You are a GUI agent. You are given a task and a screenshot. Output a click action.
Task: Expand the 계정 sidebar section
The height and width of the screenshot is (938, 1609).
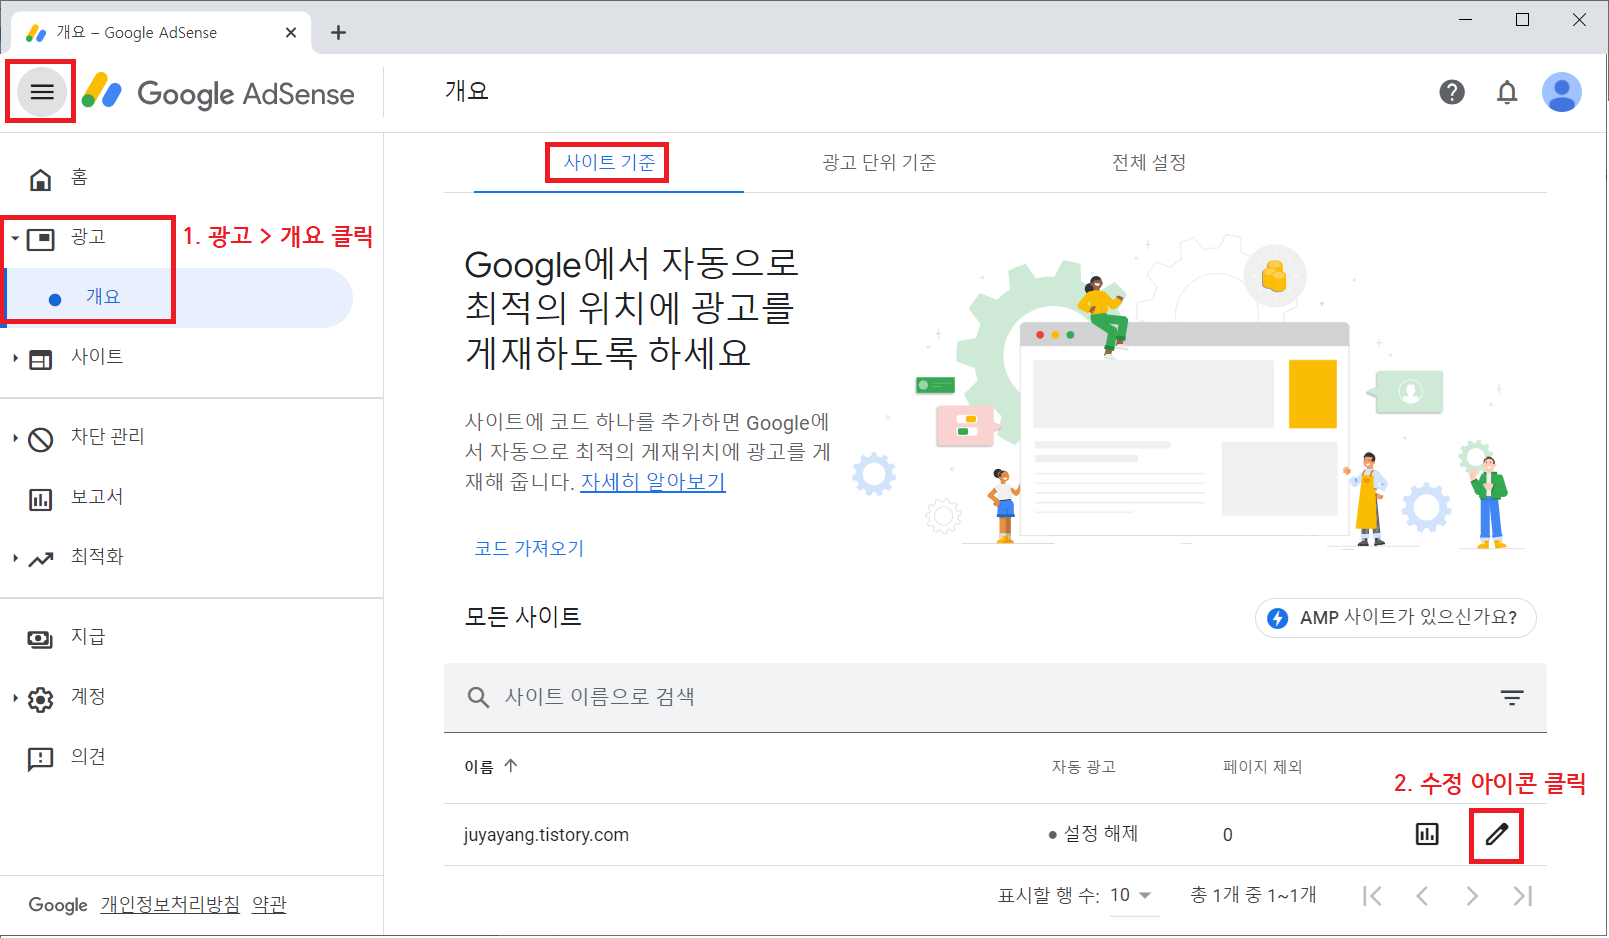coord(15,698)
